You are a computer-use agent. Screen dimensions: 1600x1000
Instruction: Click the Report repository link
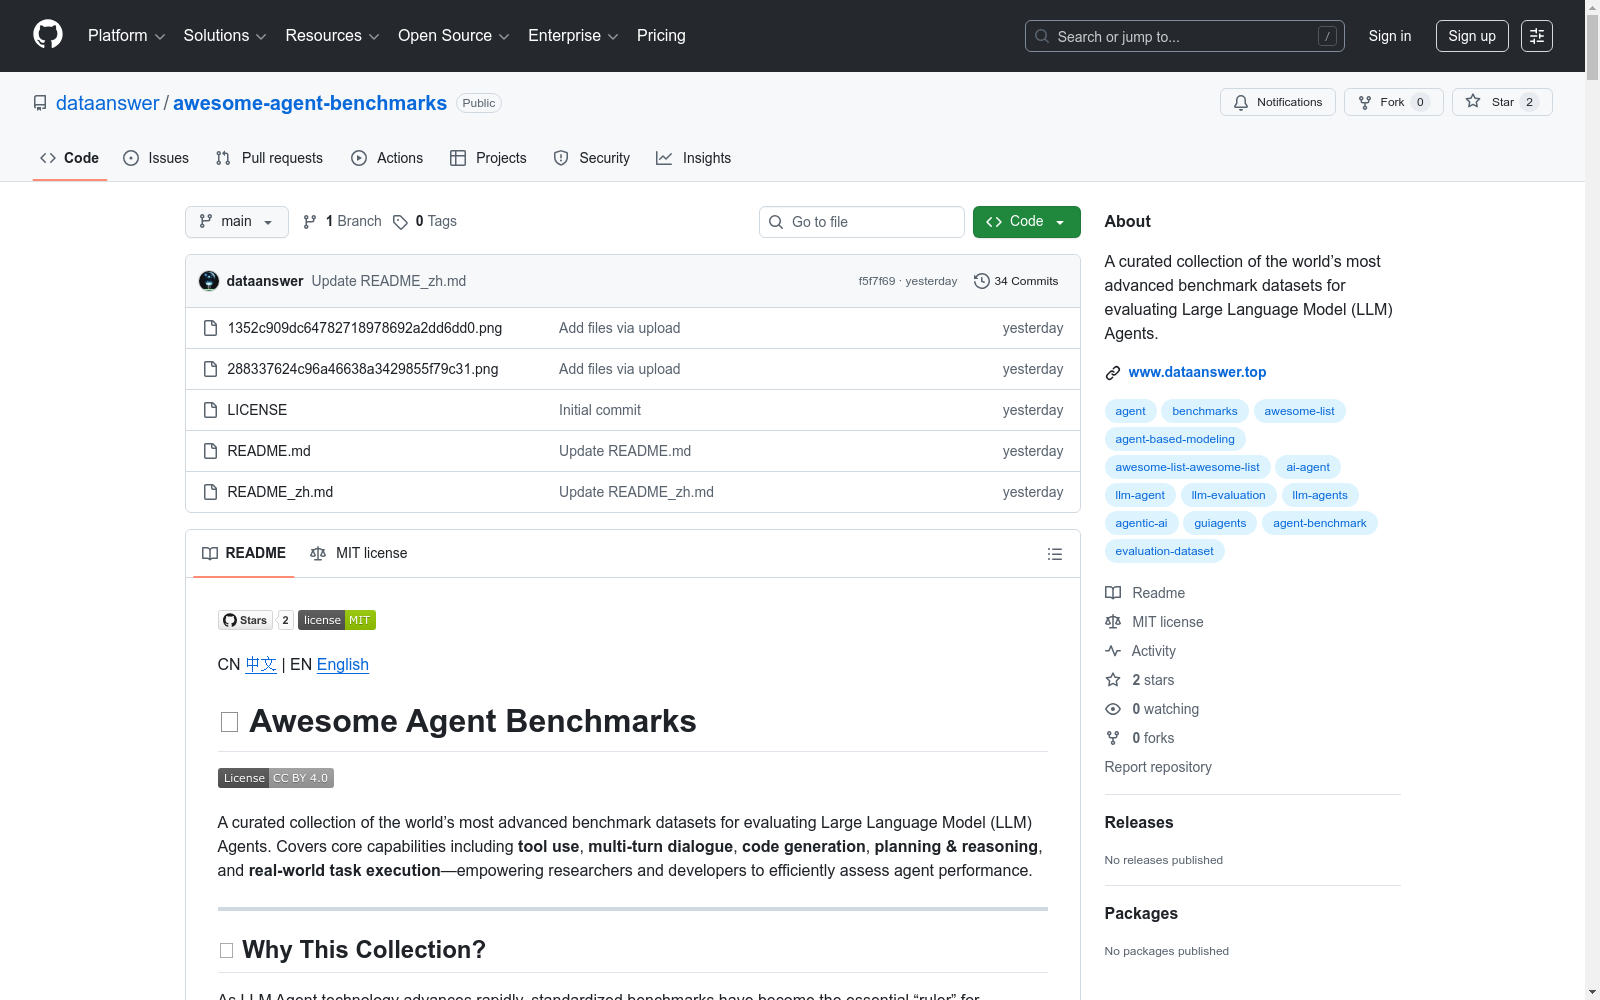(1158, 767)
